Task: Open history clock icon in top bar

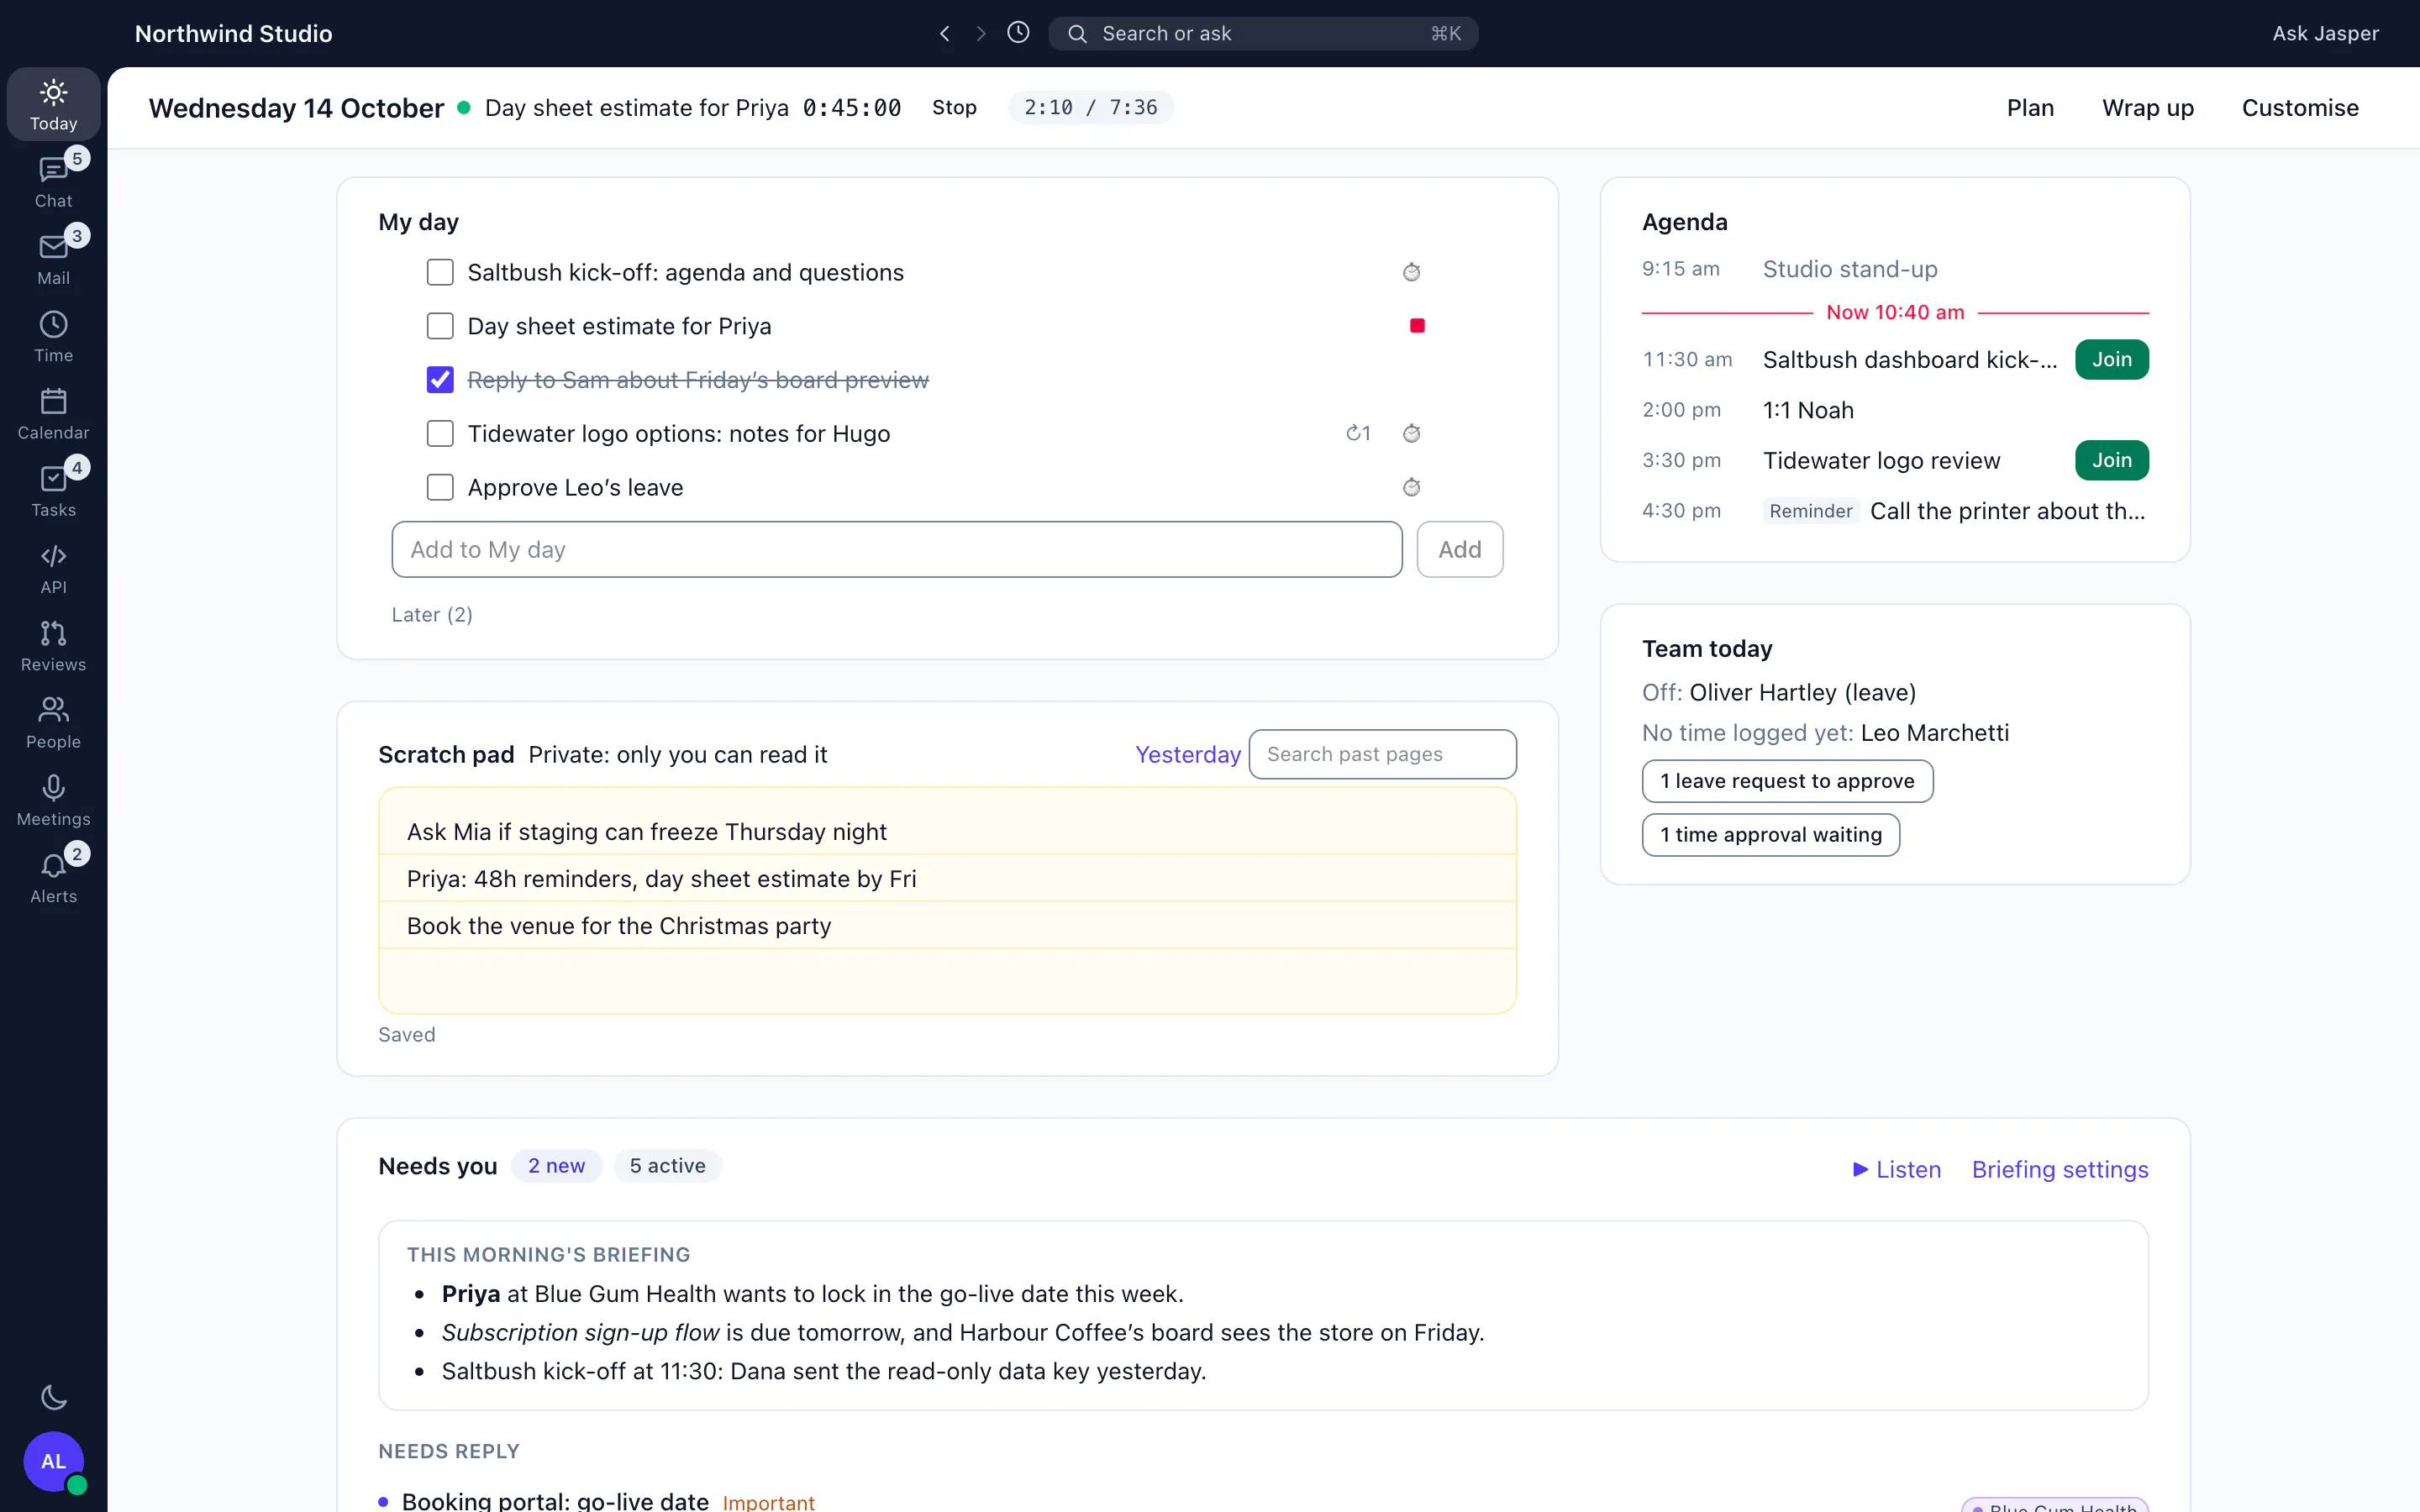Action: point(1018,33)
